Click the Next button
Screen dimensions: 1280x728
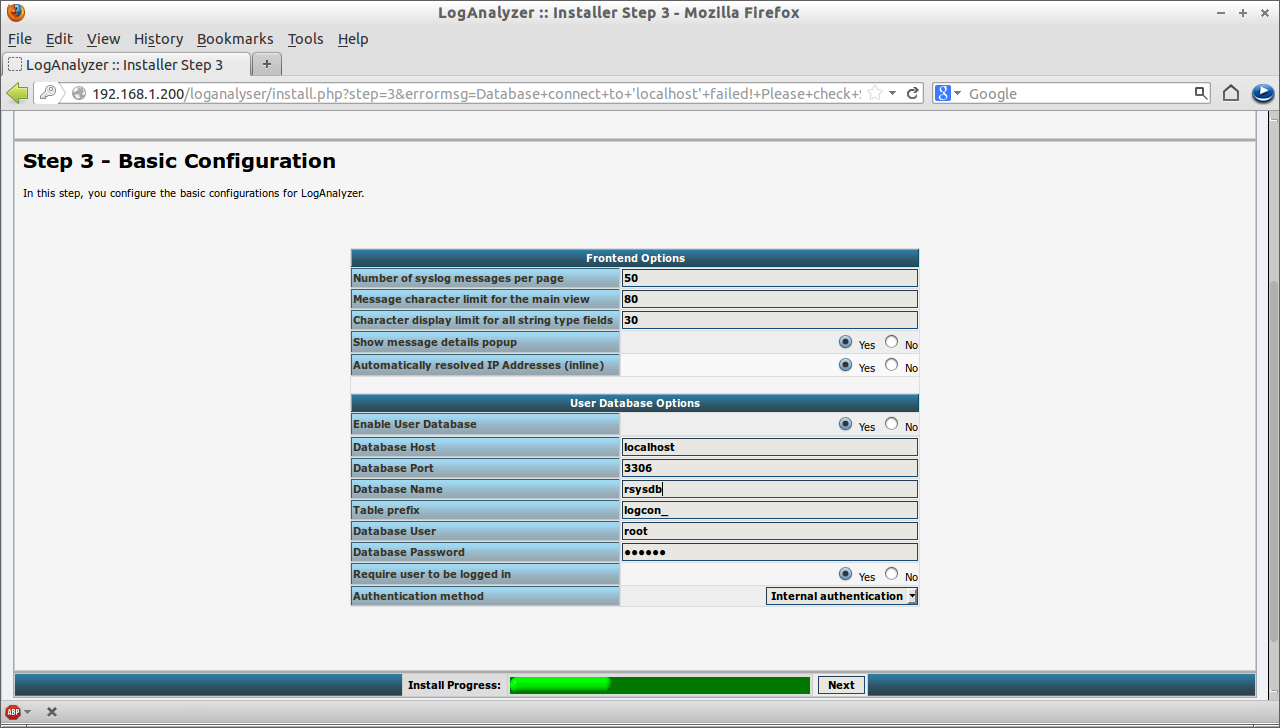[841, 685]
